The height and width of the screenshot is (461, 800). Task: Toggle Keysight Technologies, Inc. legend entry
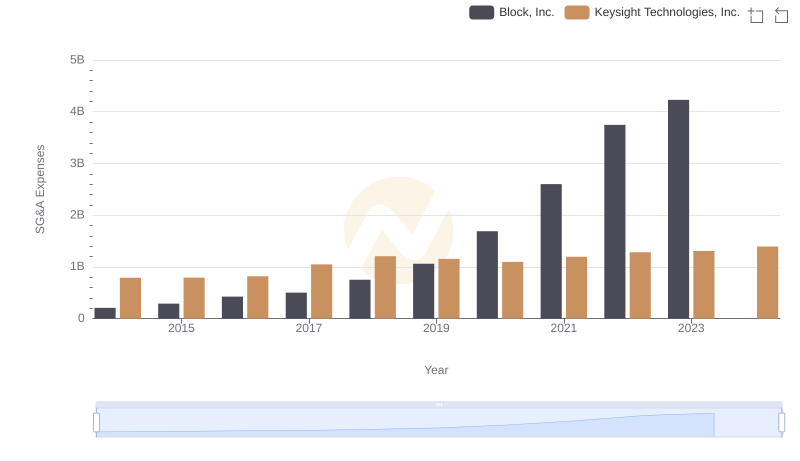click(652, 12)
